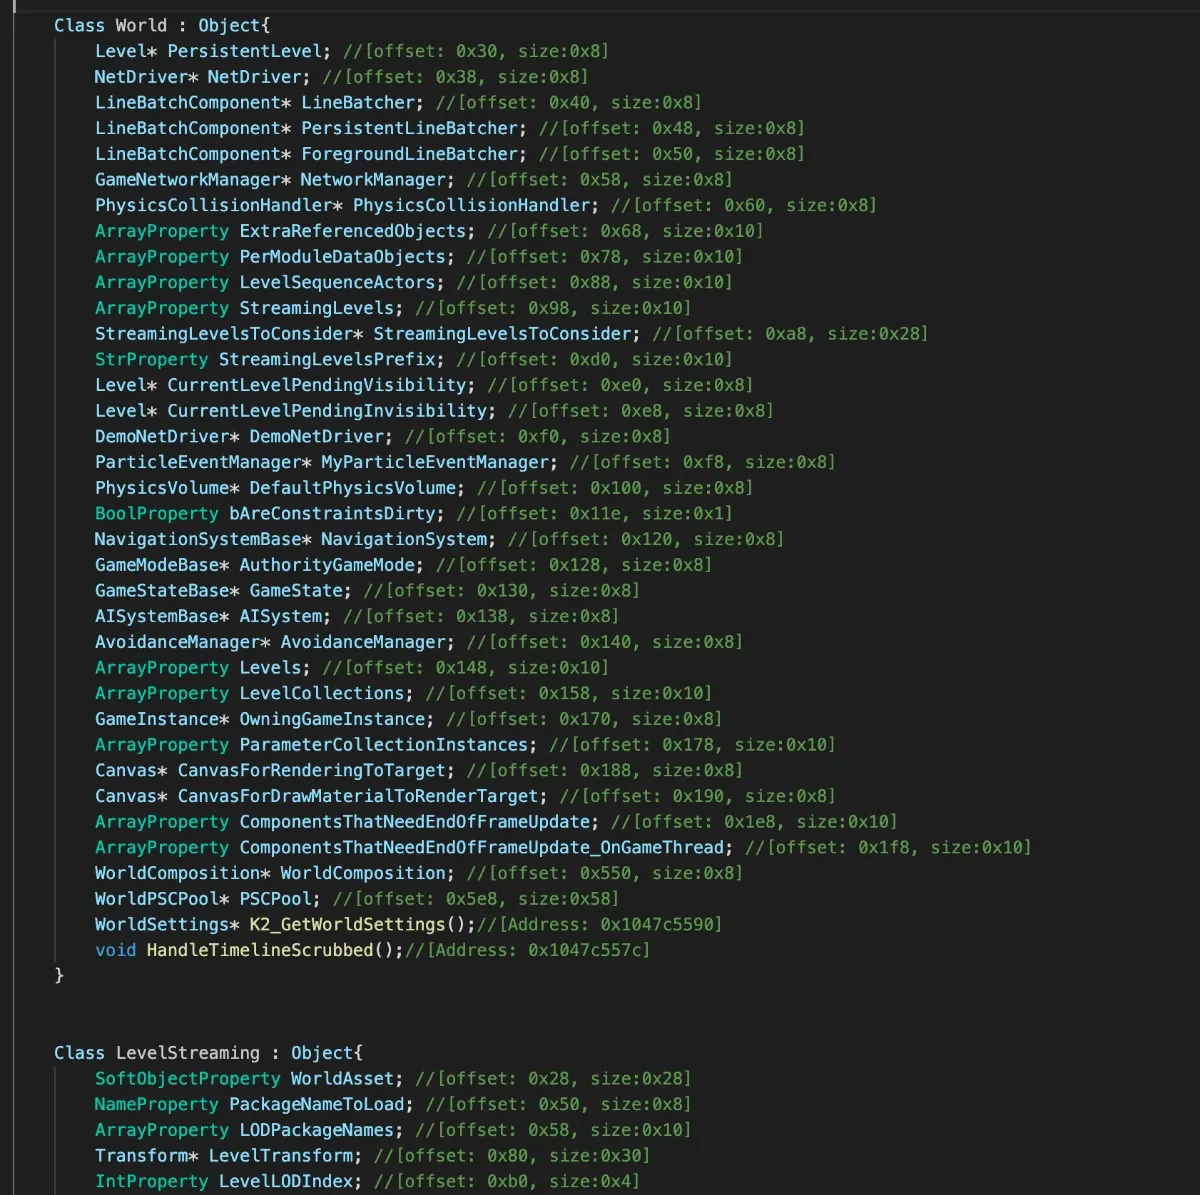Click the '//[offset: 0x11e, size:0x1]' comment
This screenshot has width=1200, height=1195.
click(x=595, y=513)
